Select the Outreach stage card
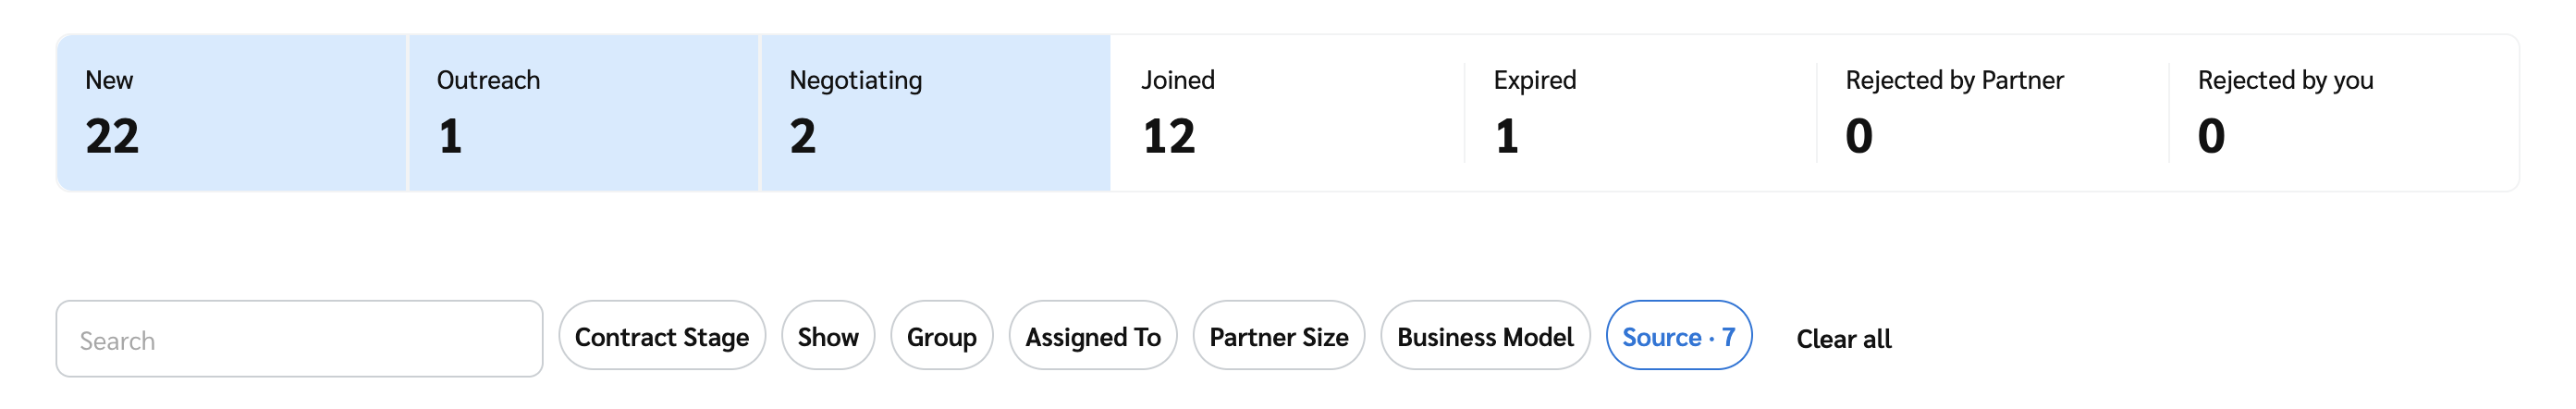2576x409 pixels. pos(583,112)
